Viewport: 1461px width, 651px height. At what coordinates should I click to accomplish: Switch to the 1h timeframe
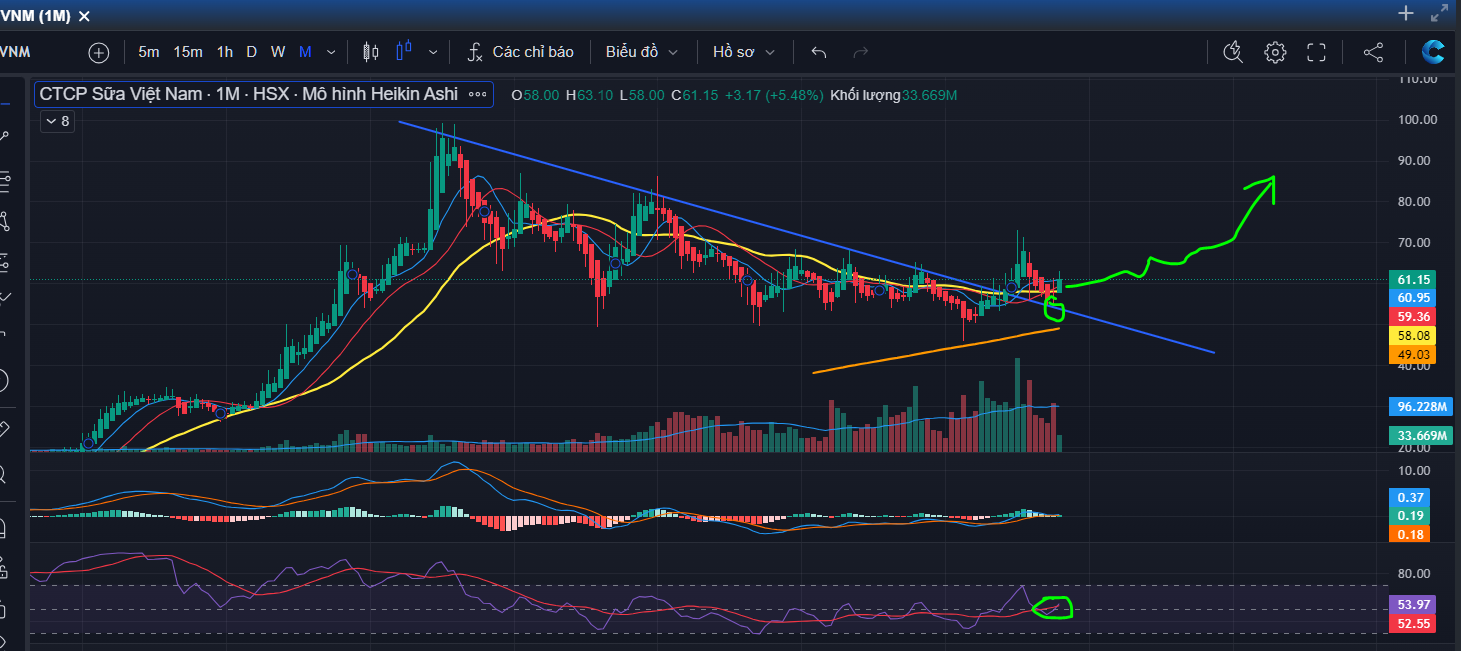pos(225,52)
